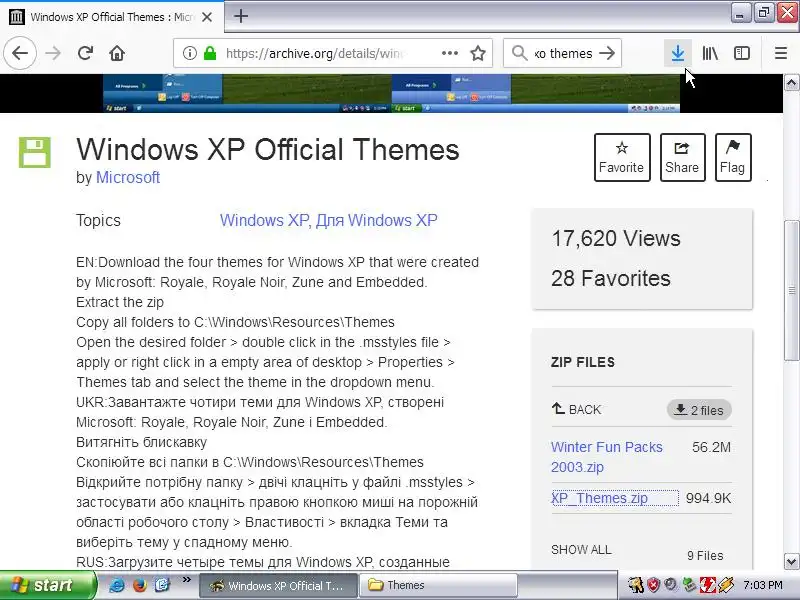The height and width of the screenshot is (600, 800).
Task: Show site information icon in address bar
Action: 189,53
